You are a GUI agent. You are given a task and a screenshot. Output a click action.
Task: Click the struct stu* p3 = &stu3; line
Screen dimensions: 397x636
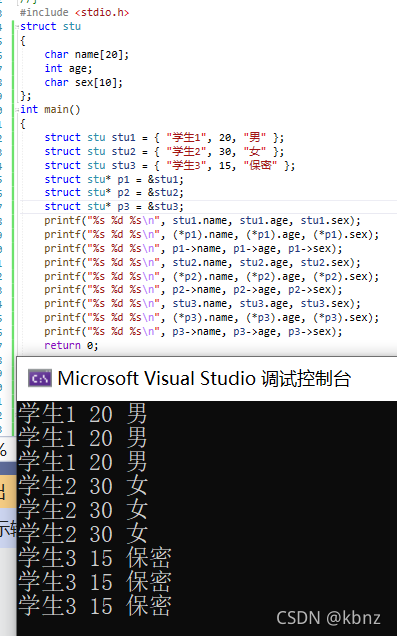click(x=114, y=206)
